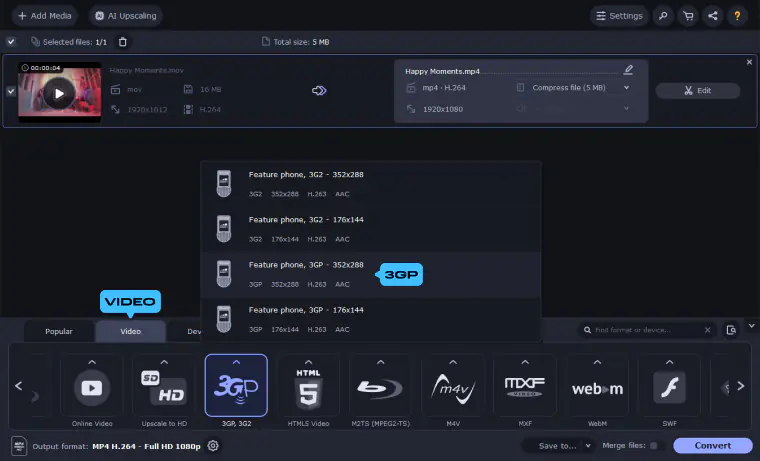Open the shopping cart icon
This screenshot has width=760, height=461.
coord(688,16)
